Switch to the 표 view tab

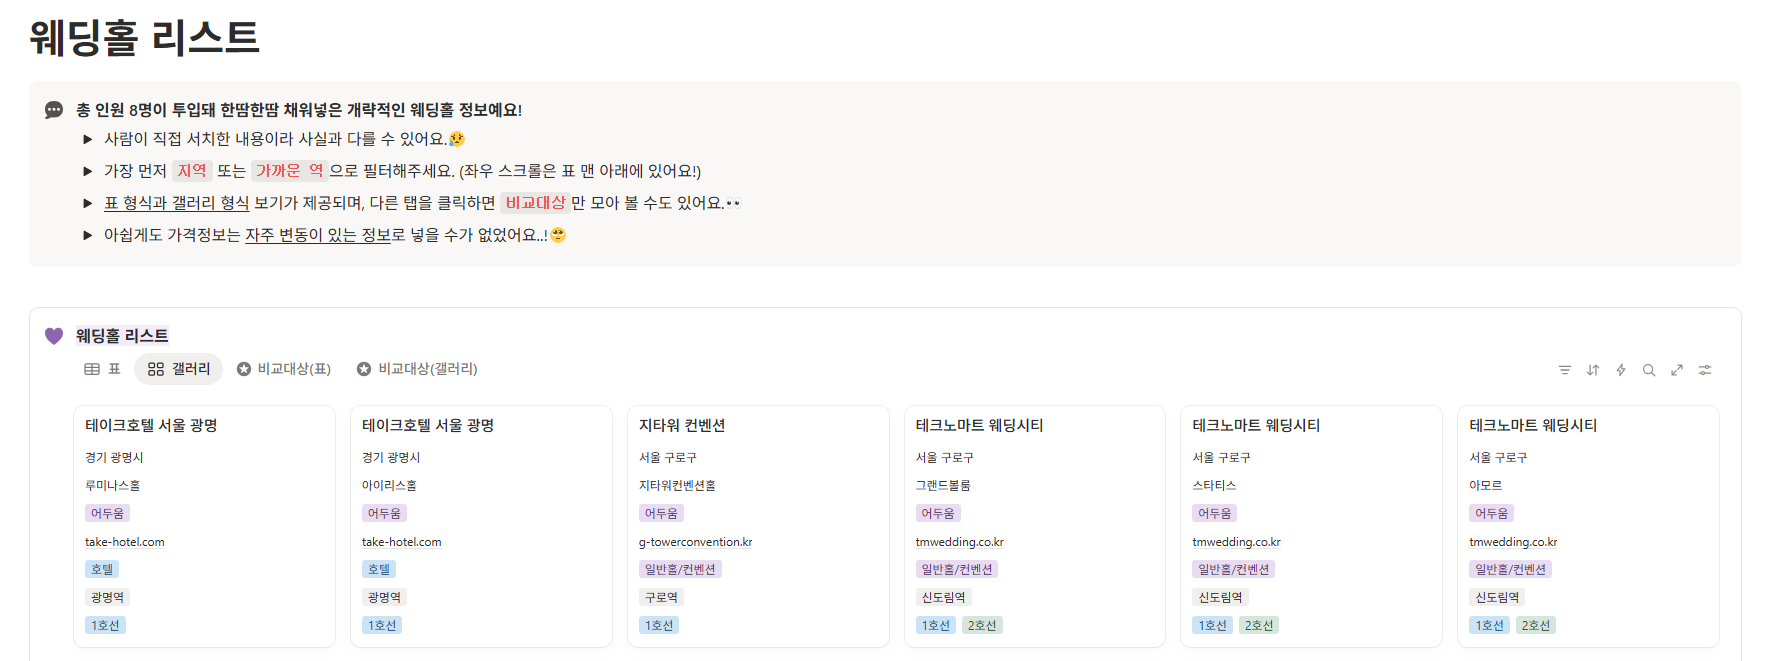click(x=103, y=369)
